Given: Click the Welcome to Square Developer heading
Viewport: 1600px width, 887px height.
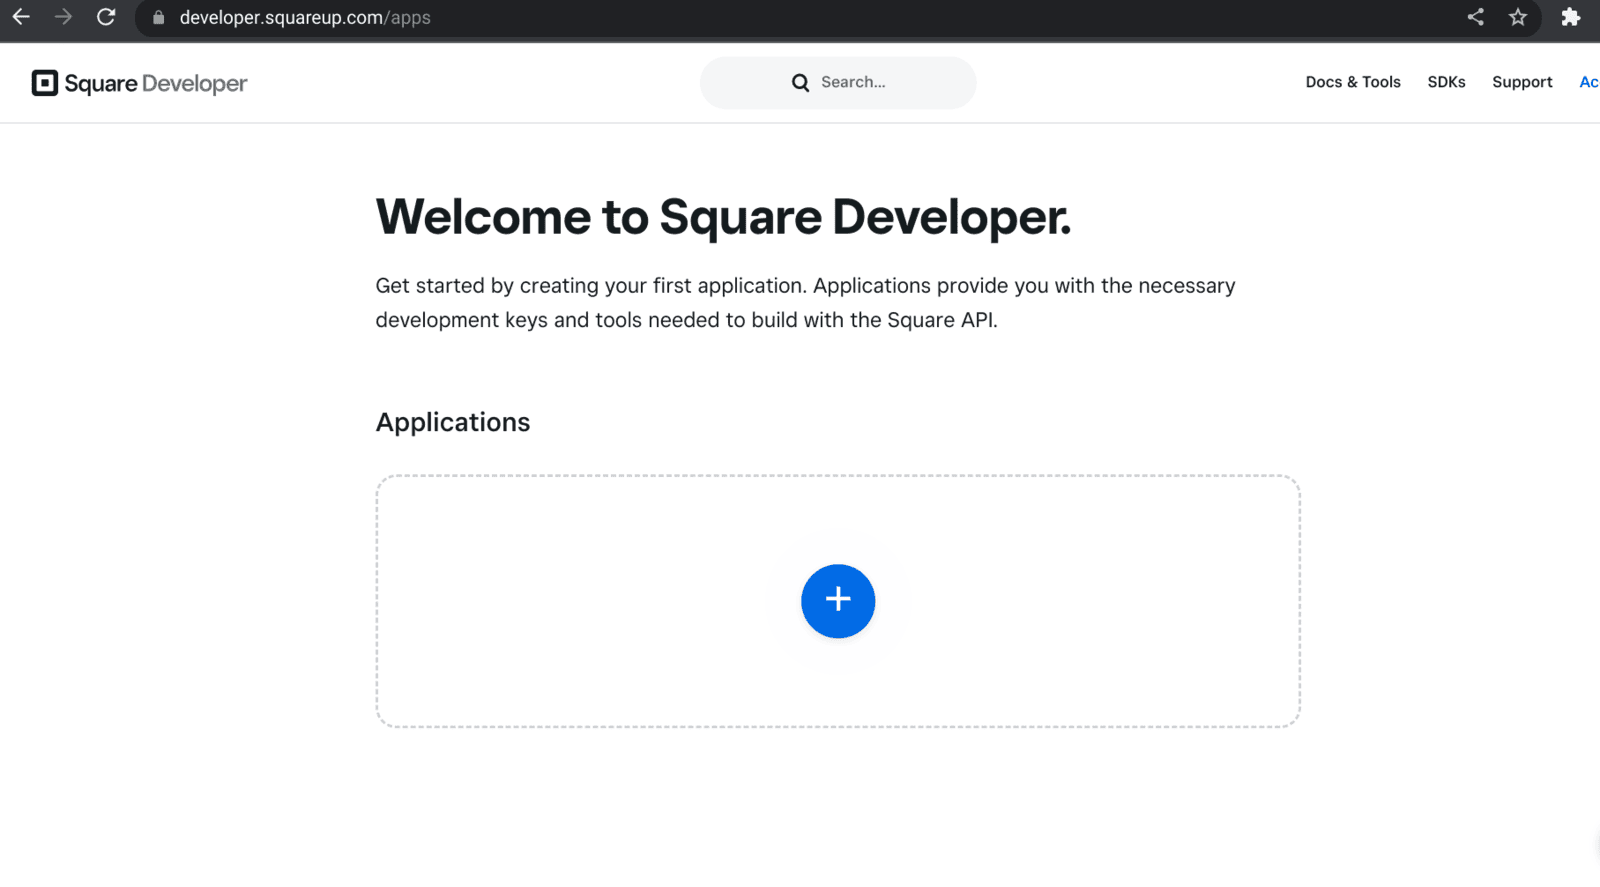Looking at the screenshot, I should (723, 217).
